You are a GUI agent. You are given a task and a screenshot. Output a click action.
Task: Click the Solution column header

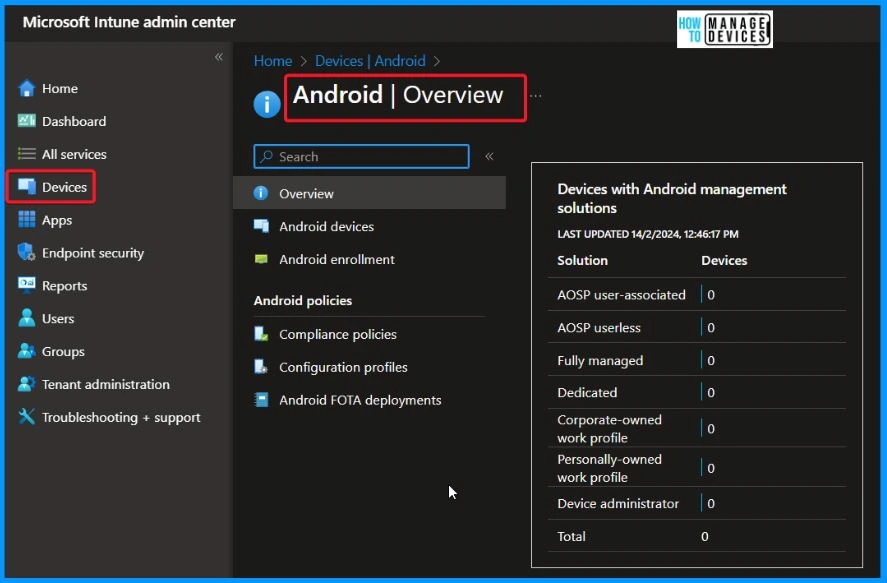(x=582, y=260)
